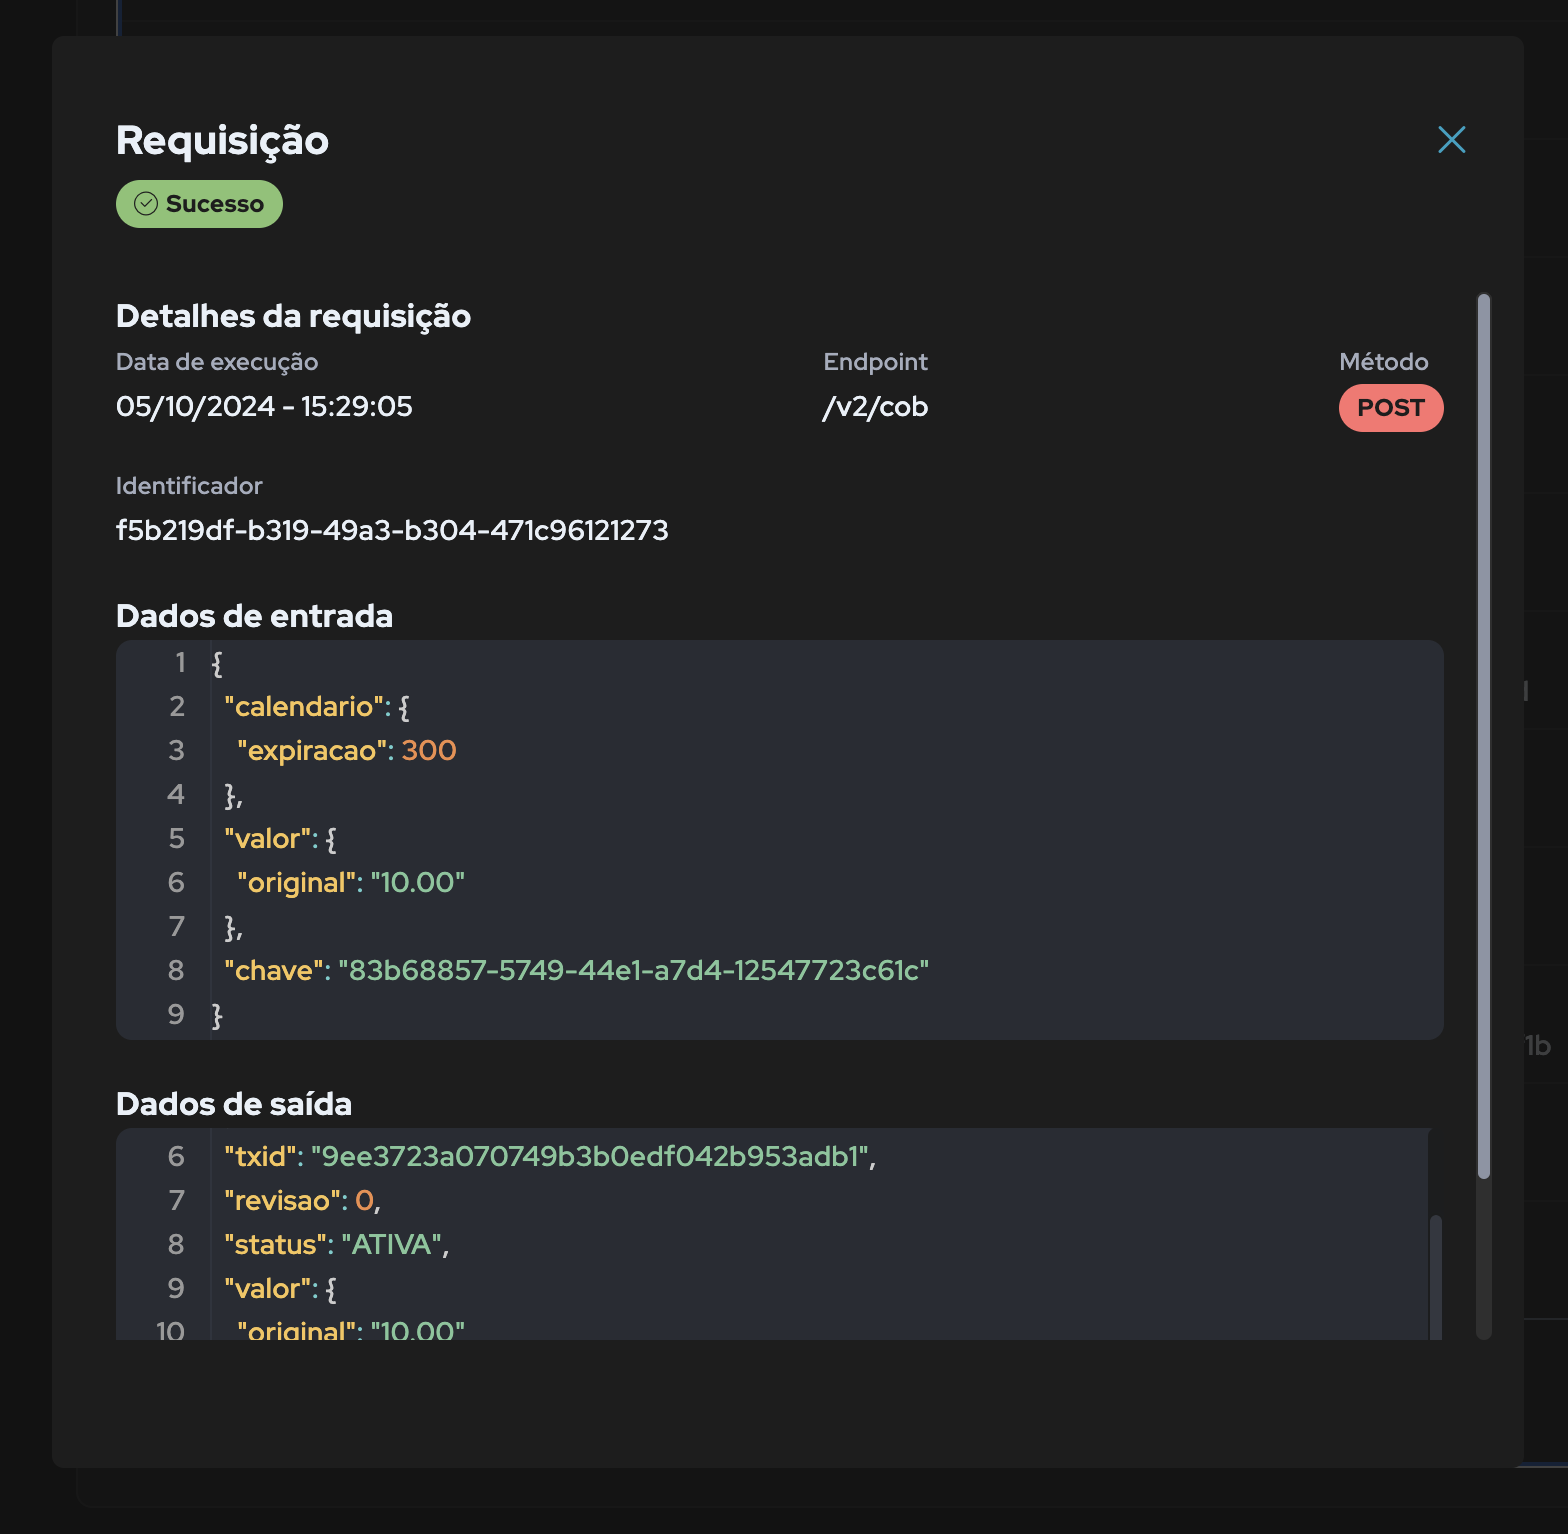Click the "calendario" key in input data
The width and height of the screenshot is (1568, 1534).
point(305,707)
